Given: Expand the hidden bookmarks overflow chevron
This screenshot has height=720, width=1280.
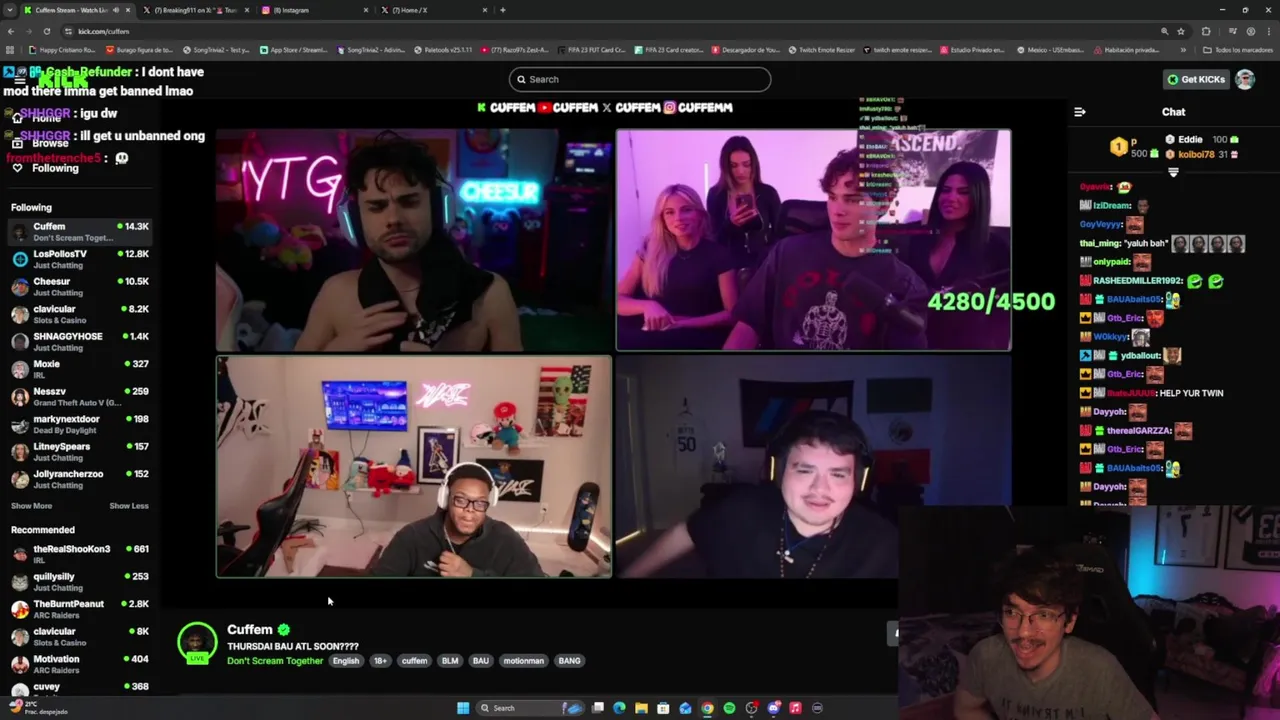Looking at the screenshot, I should (1184, 49).
